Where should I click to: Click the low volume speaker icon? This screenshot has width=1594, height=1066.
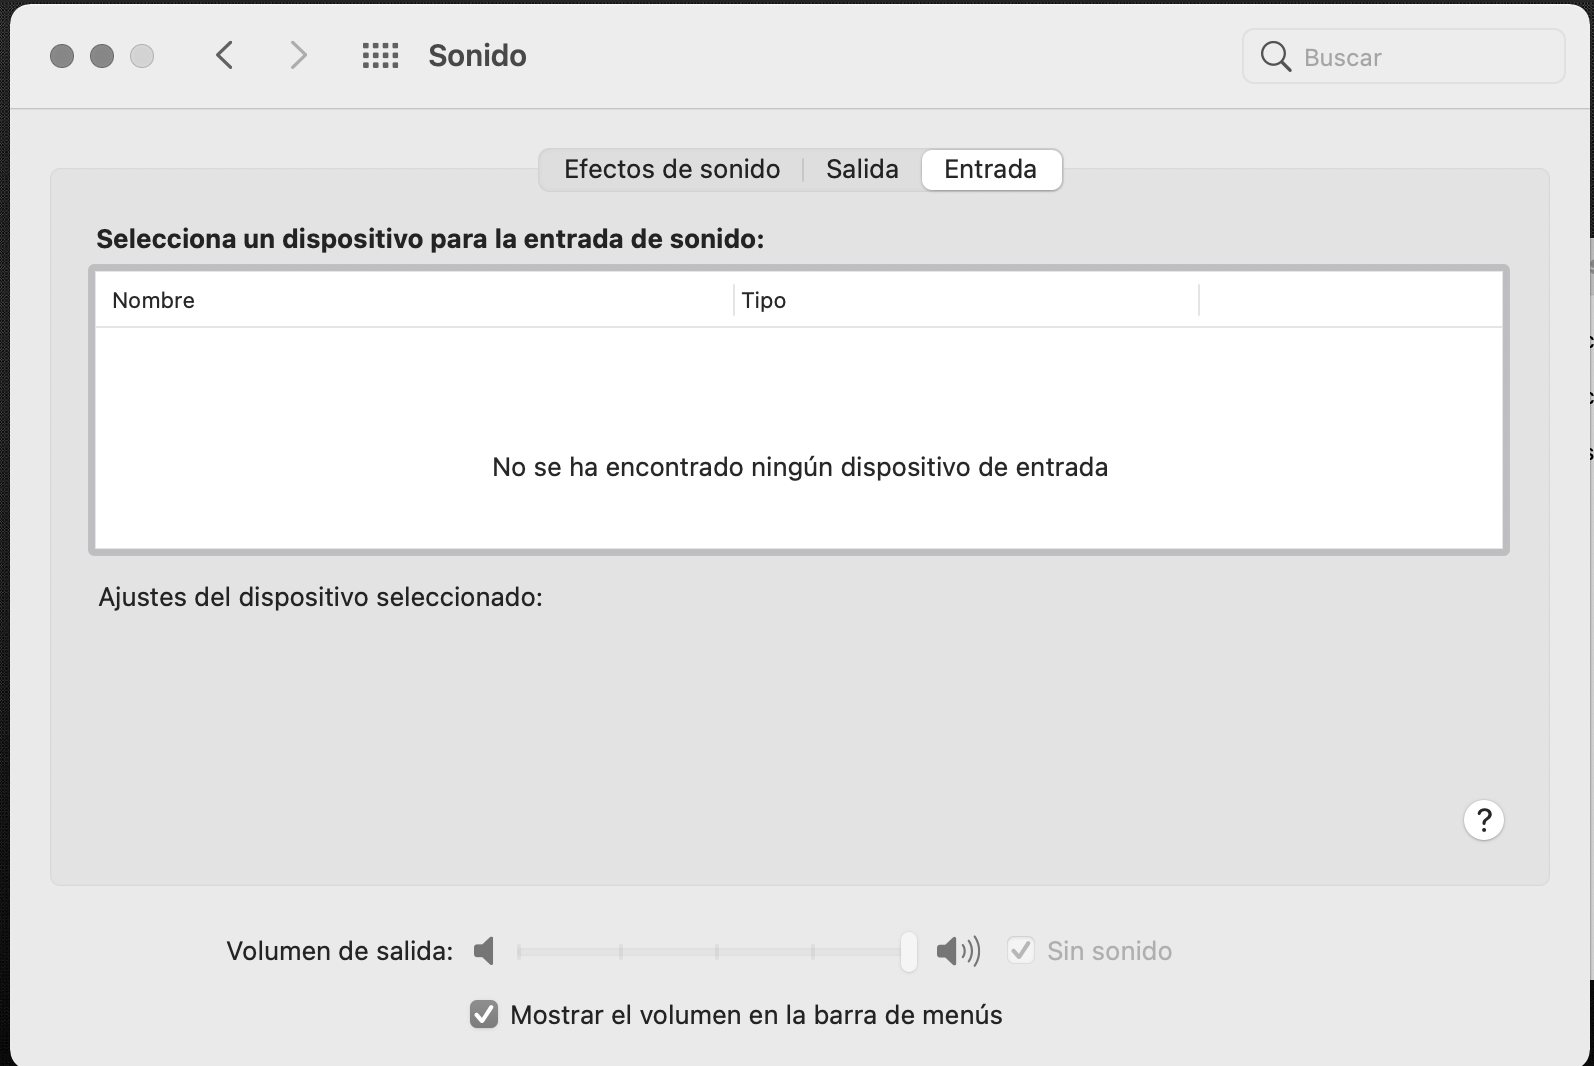click(x=484, y=951)
